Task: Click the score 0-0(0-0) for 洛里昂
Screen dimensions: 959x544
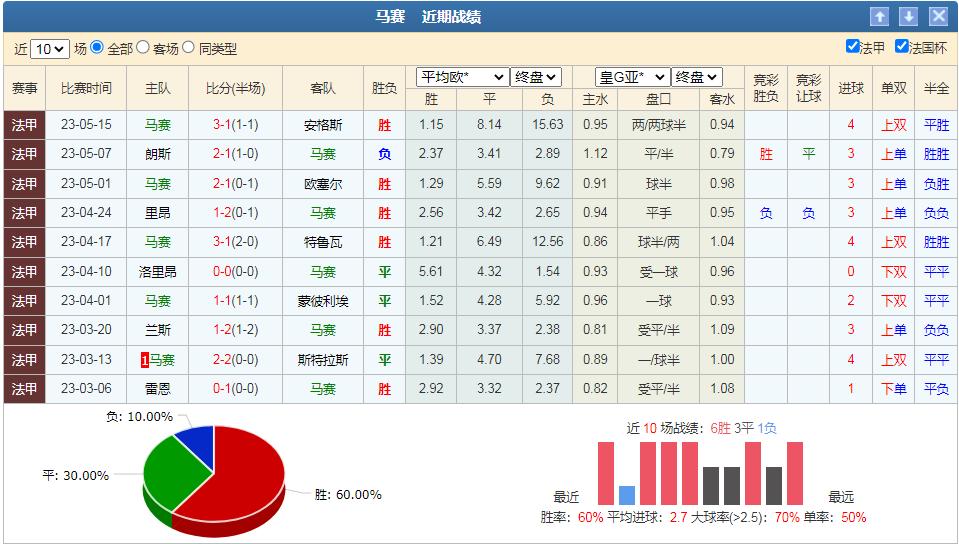Action: (x=235, y=271)
